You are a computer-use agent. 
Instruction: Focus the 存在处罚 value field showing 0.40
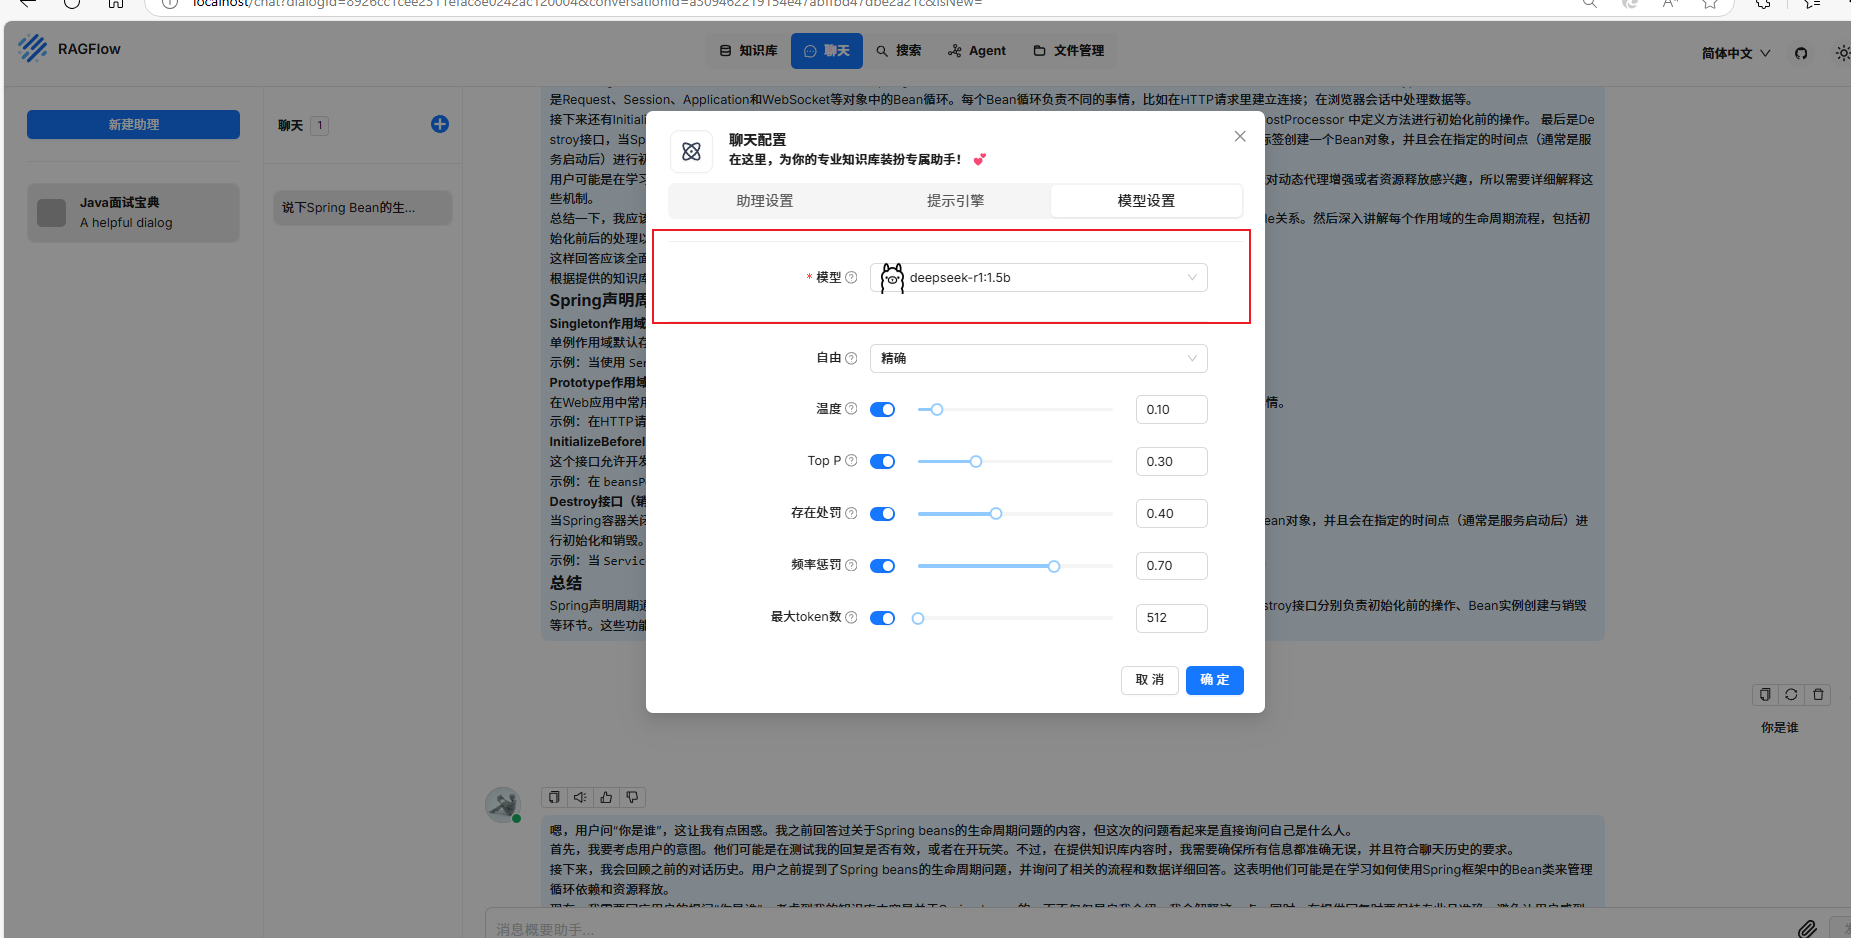[1171, 513]
